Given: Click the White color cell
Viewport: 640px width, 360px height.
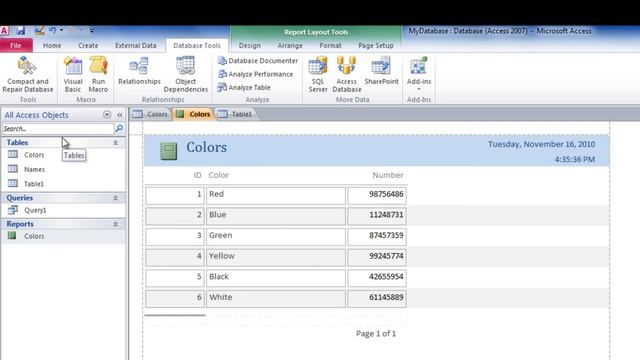Looking at the screenshot, I should [x=276, y=298].
